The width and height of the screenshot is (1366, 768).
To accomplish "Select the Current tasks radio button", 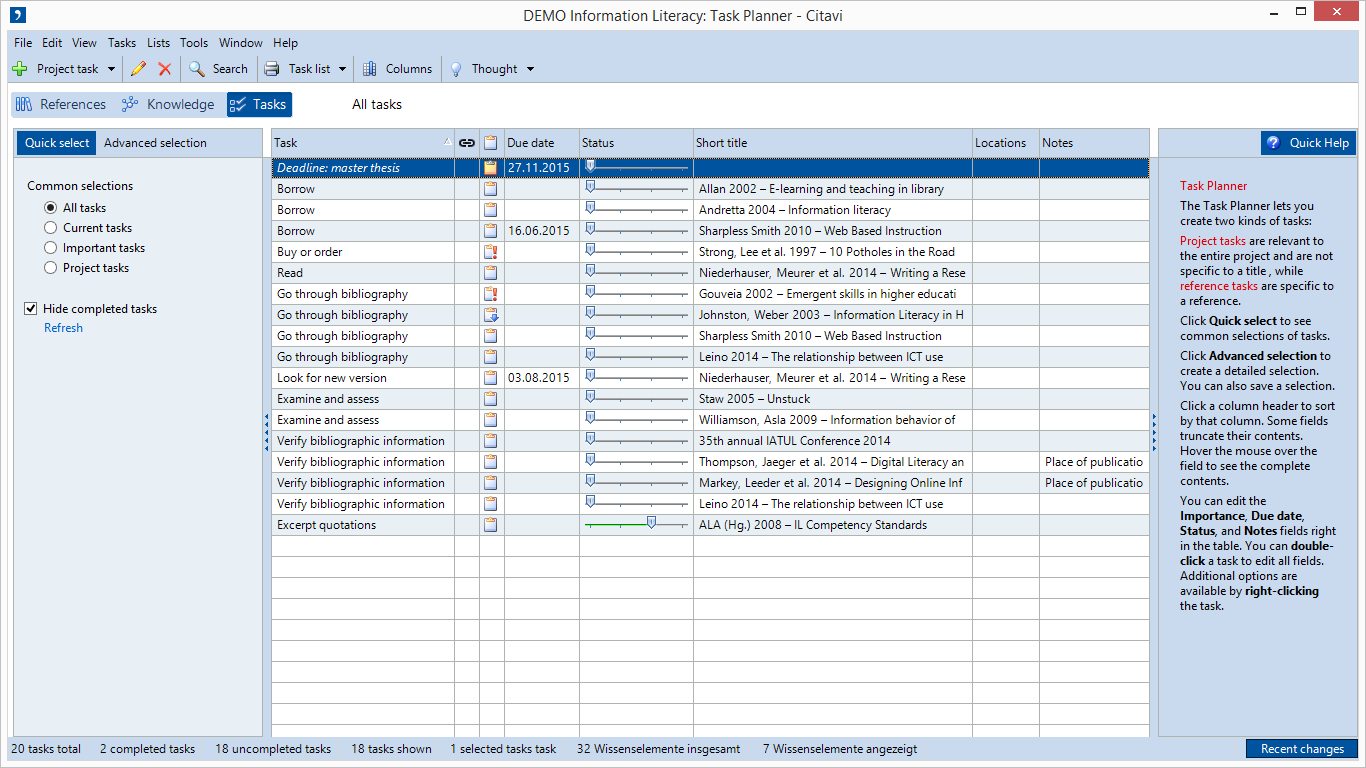I will click(x=51, y=228).
